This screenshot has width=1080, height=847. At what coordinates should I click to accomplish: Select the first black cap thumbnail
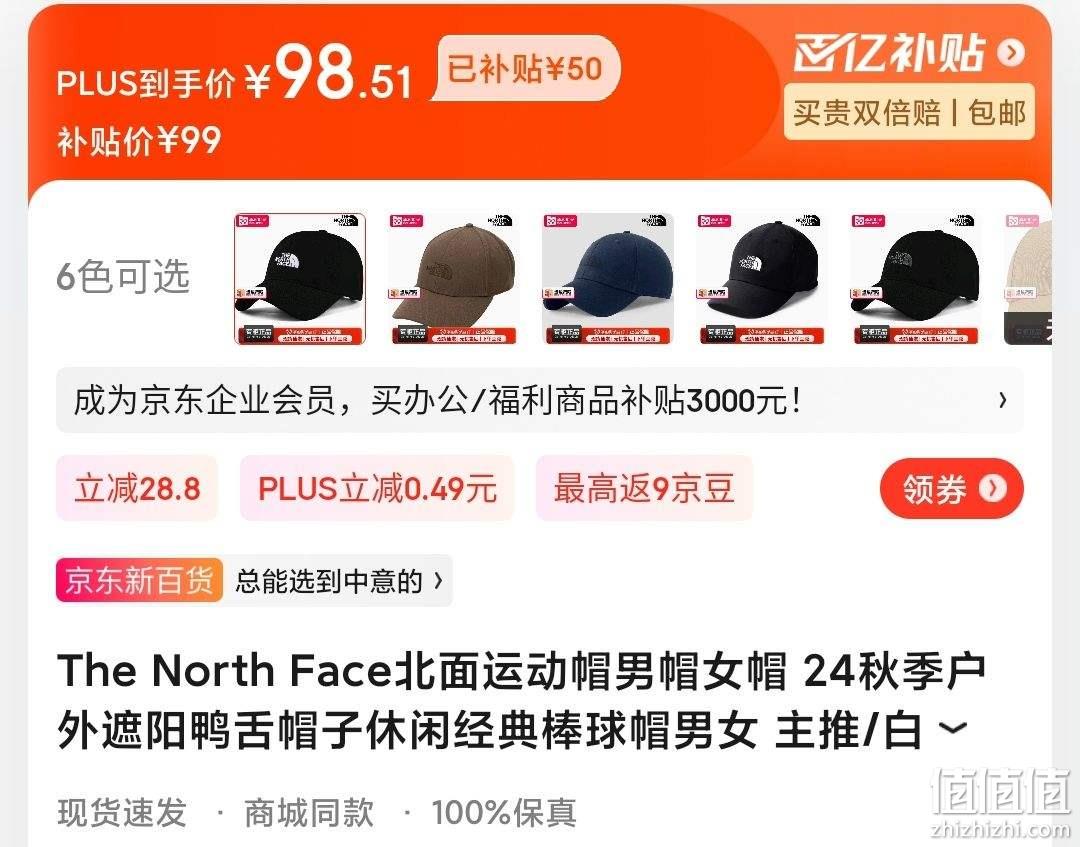click(300, 279)
